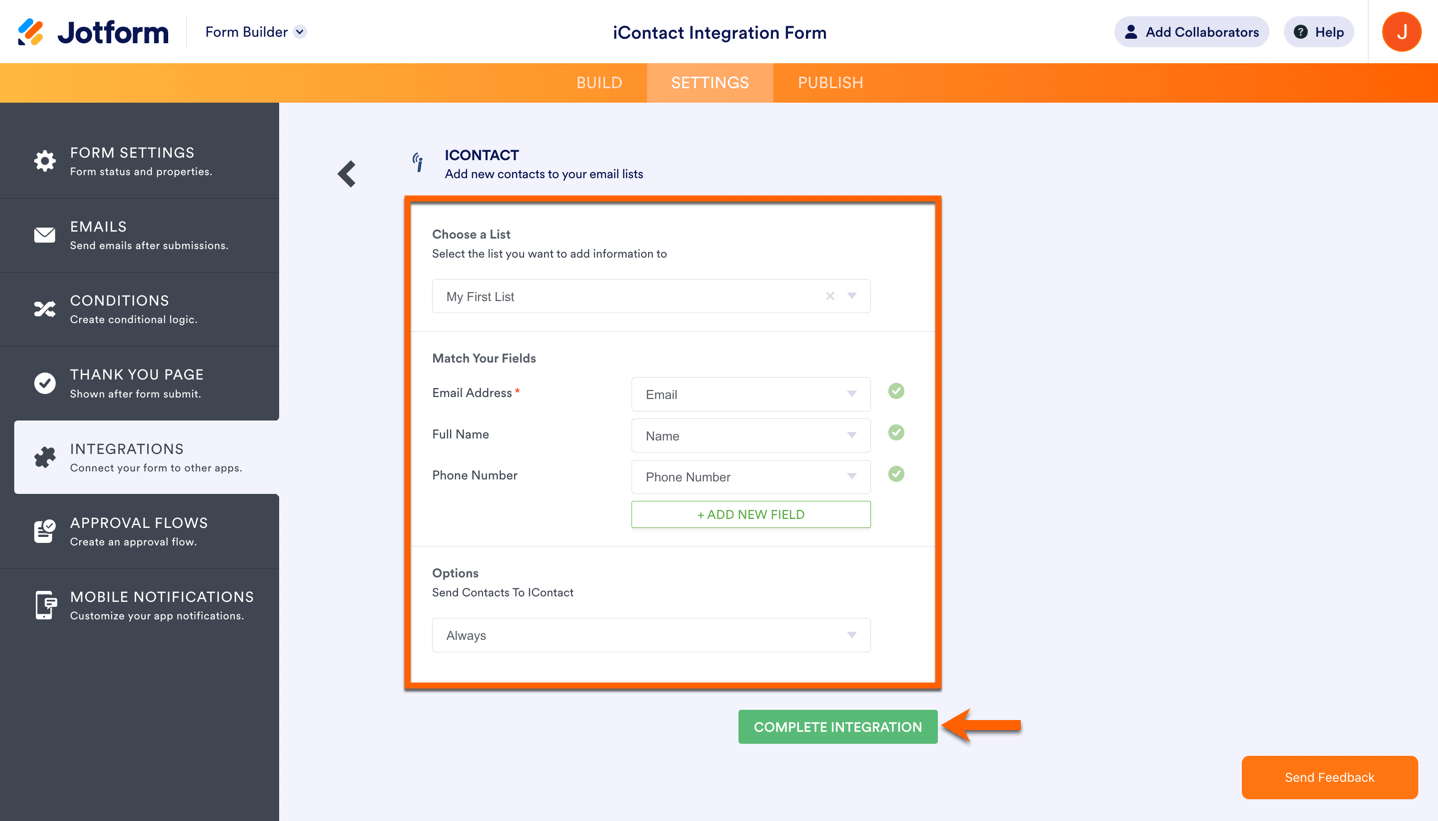Viewport: 1438px width, 821px height.
Task: Click the Add Collaborators person icon
Action: [x=1131, y=32]
